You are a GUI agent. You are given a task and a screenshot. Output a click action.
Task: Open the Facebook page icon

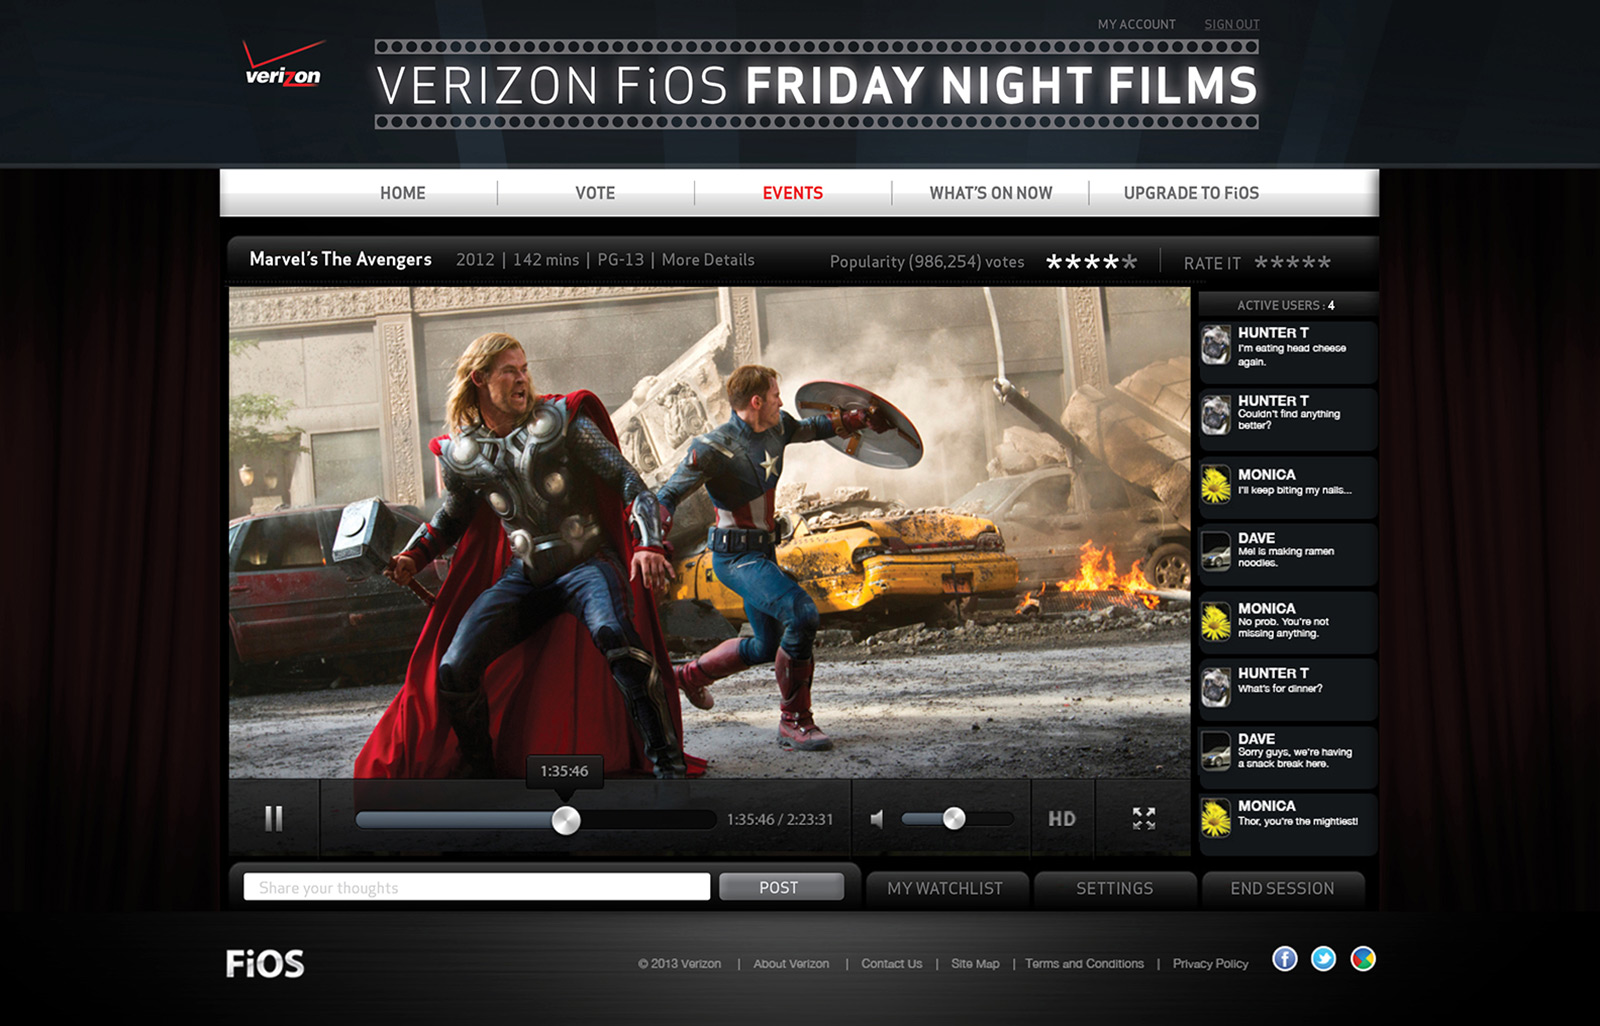(1285, 959)
